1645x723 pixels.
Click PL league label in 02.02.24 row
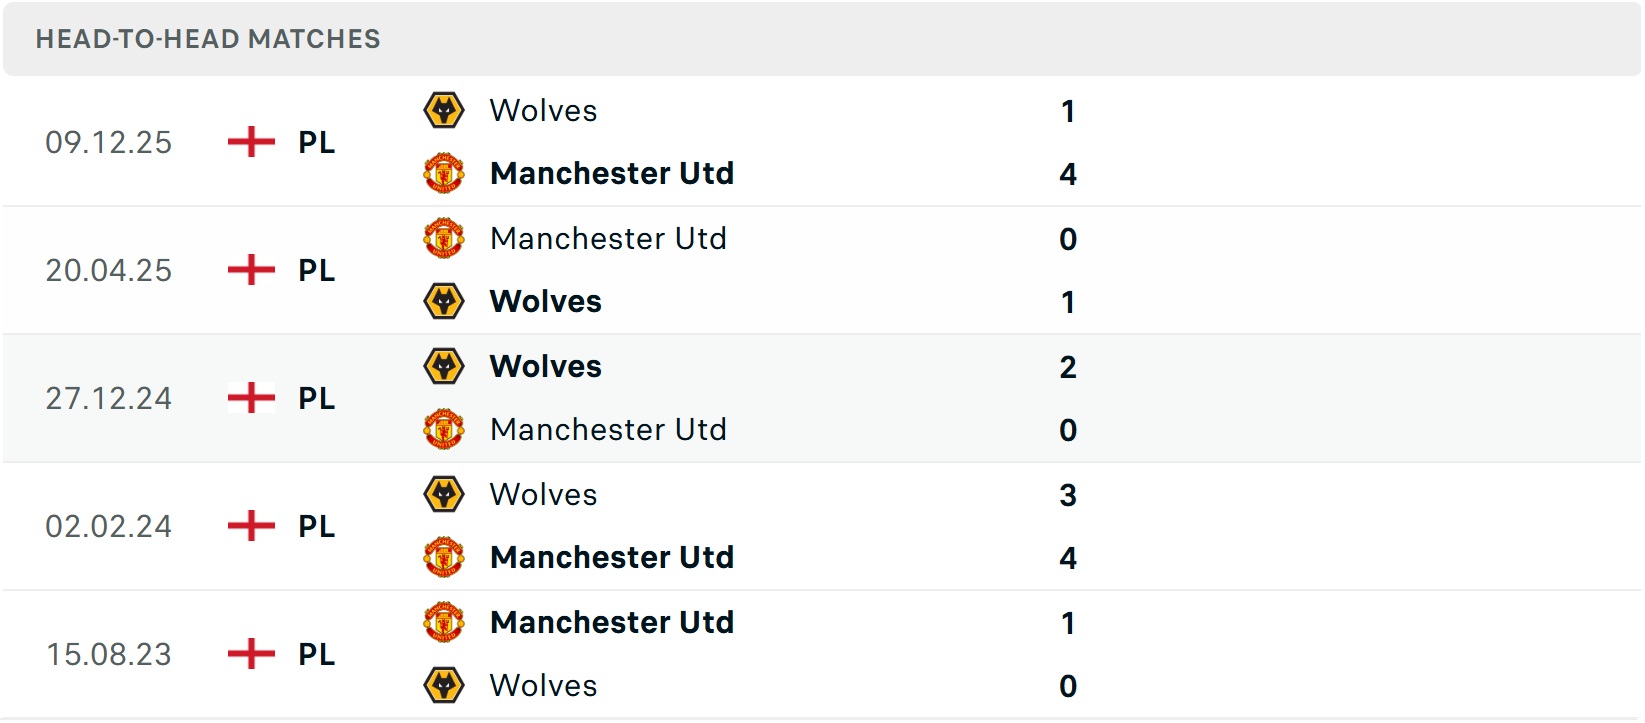(316, 526)
